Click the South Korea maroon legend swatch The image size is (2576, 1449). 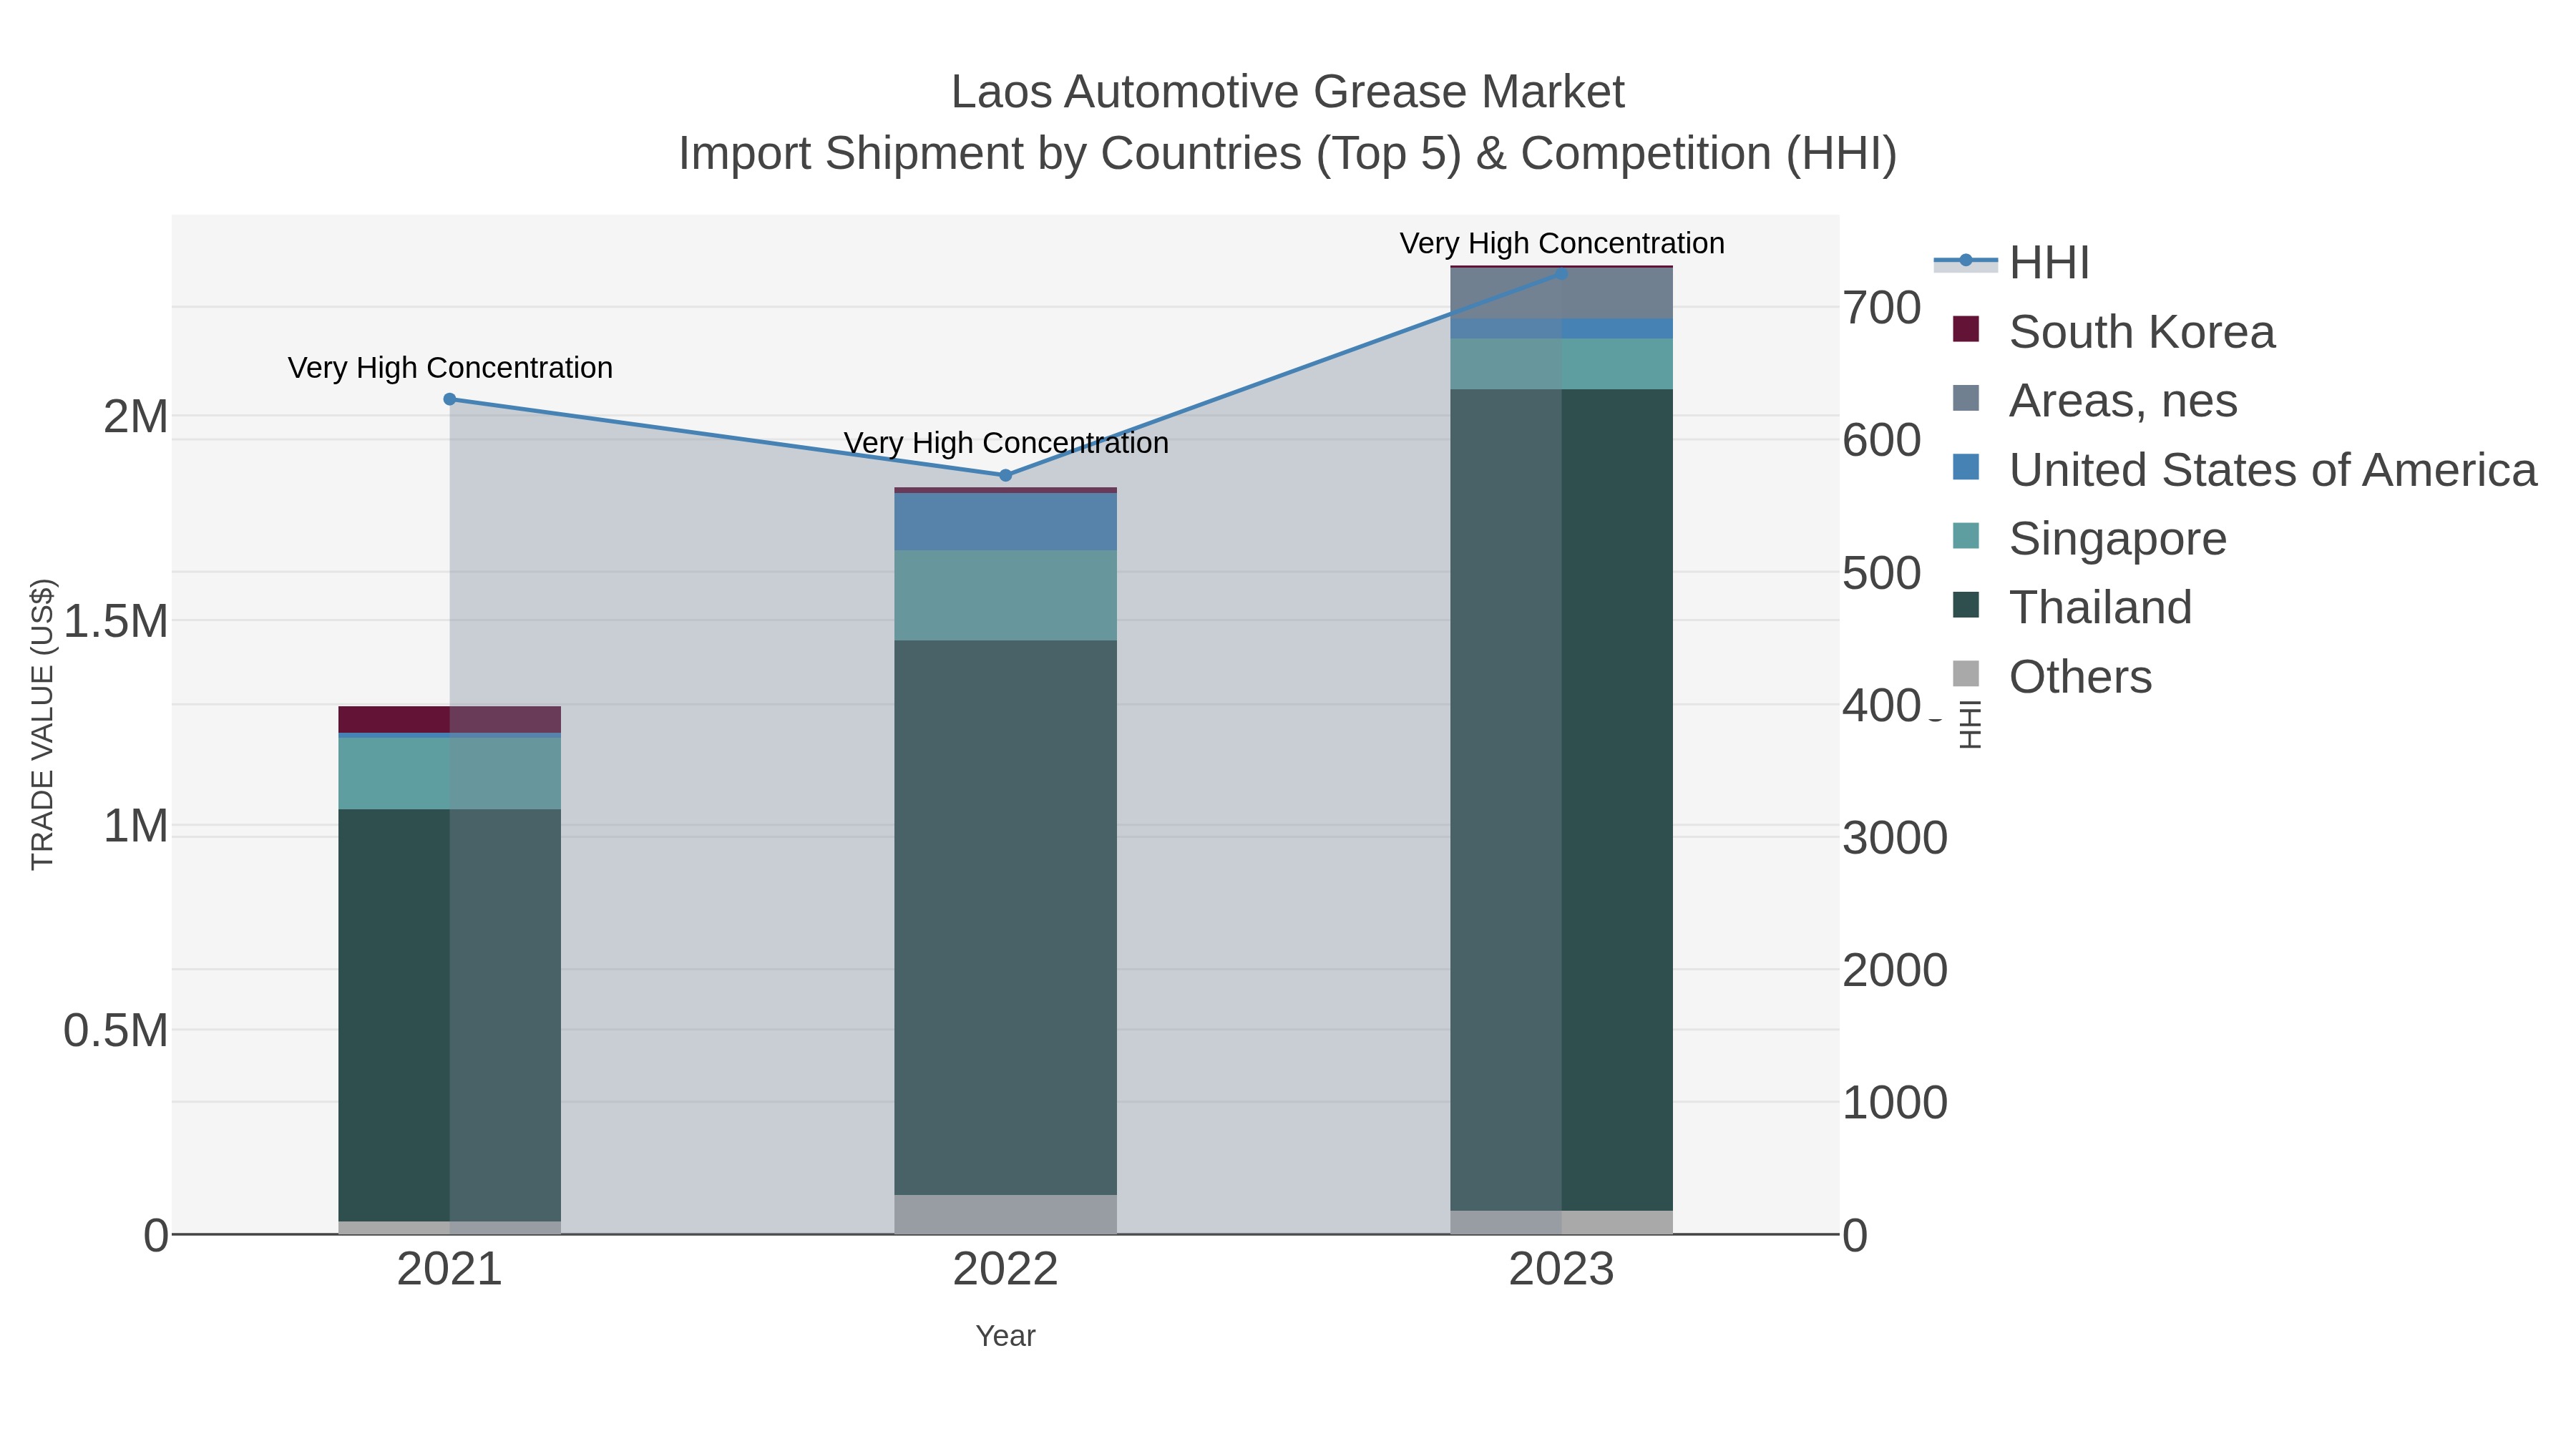1966,329
